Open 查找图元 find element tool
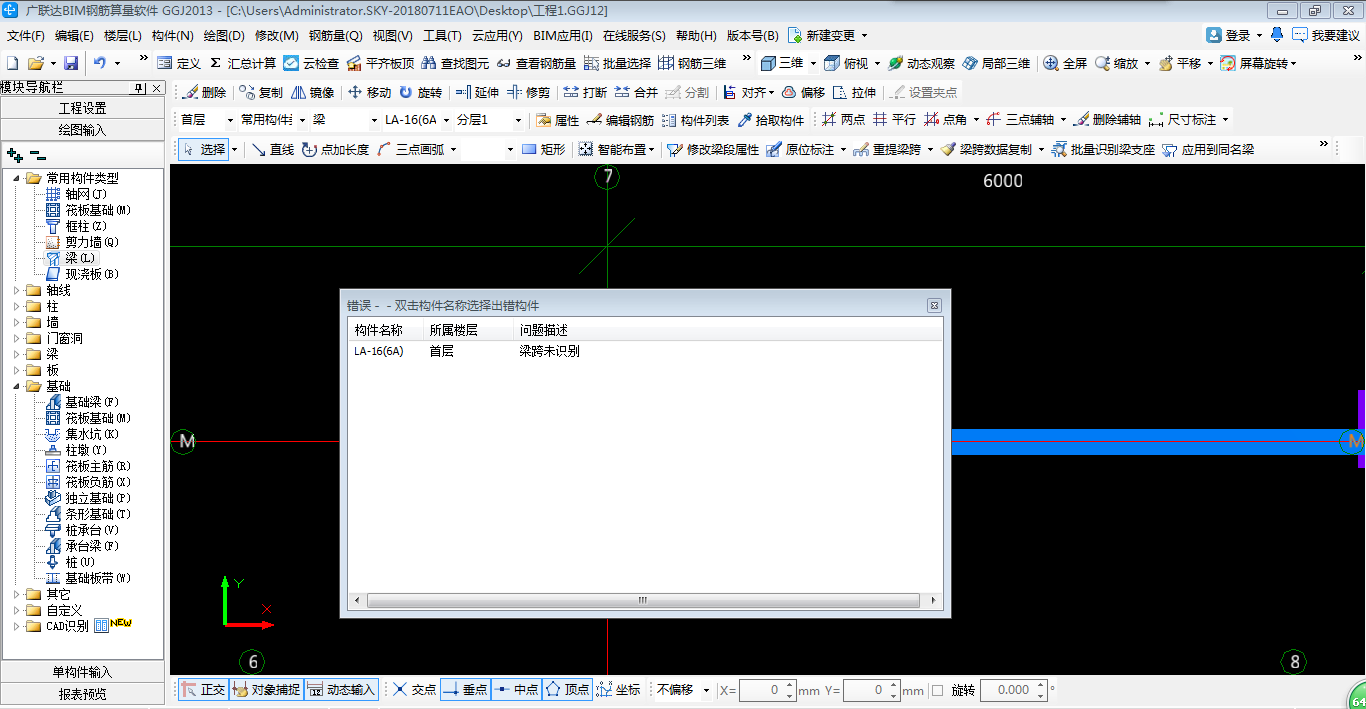 (x=456, y=63)
